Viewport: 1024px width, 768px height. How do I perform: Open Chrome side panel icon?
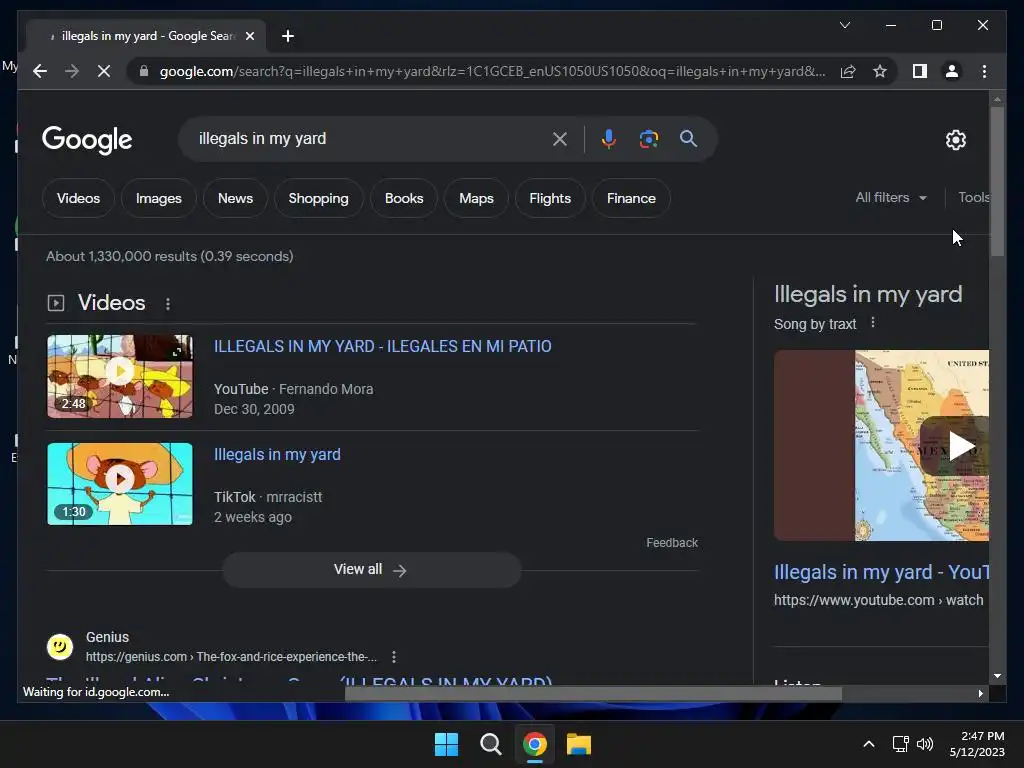pyautogui.click(x=920, y=71)
